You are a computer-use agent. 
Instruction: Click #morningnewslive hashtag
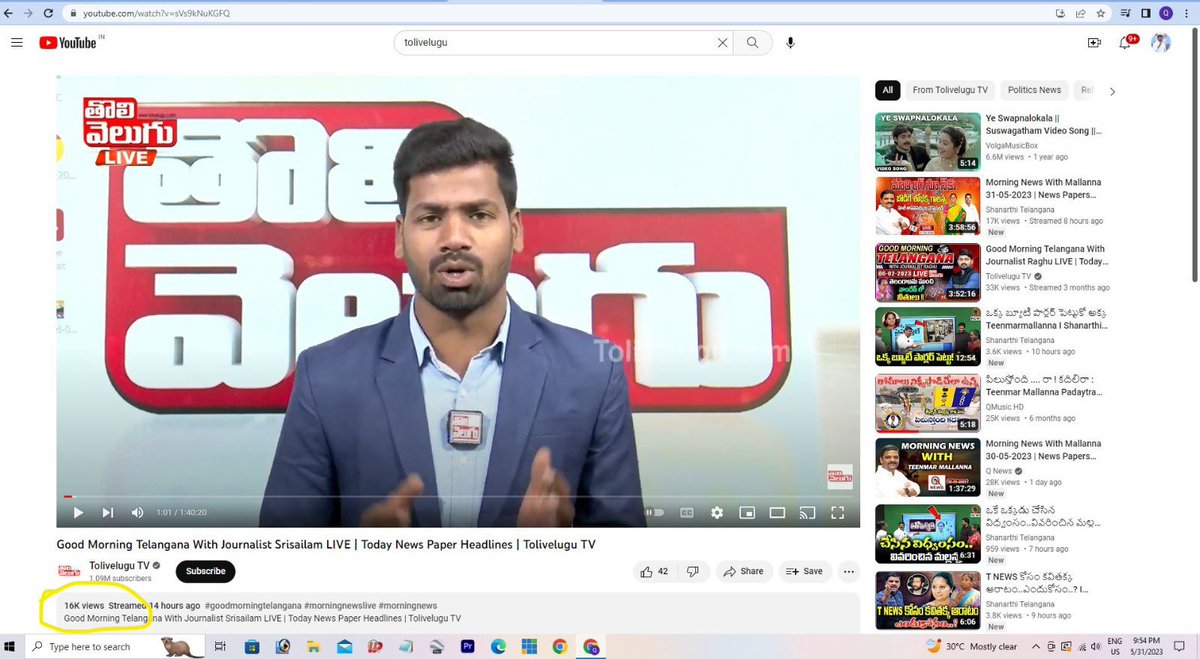pyautogui.click(x=338, y=606)
